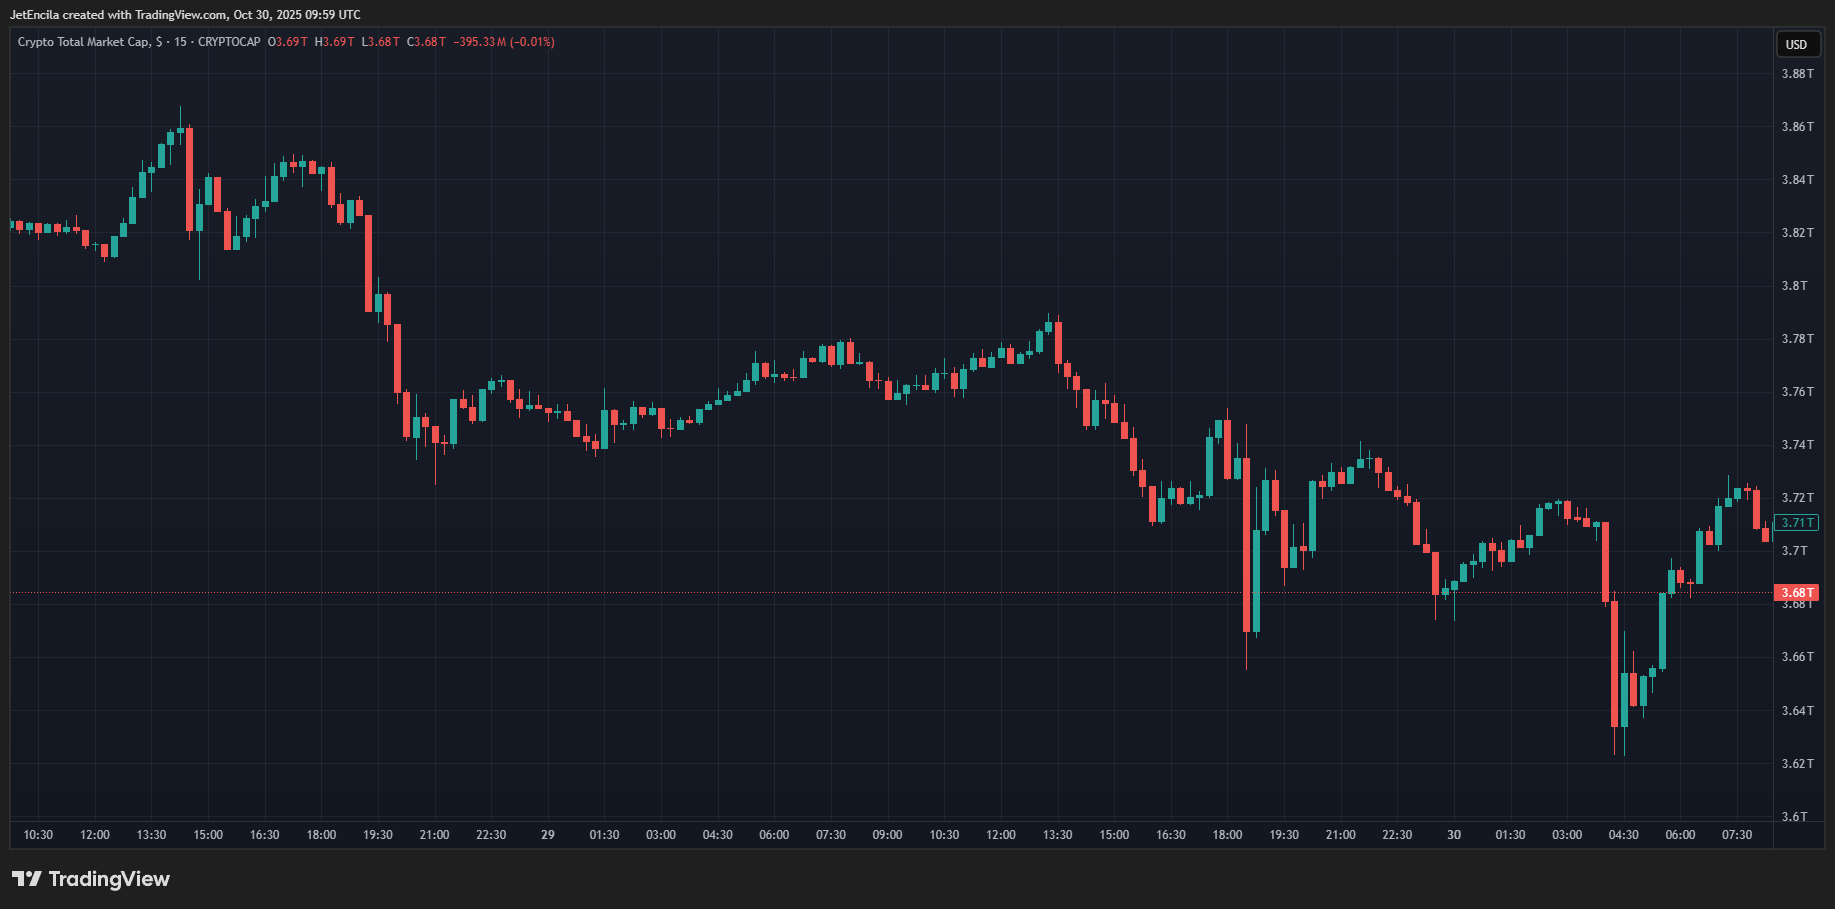Click the close value C3.68T in legend
The image size is (1835, 909).
426,42
